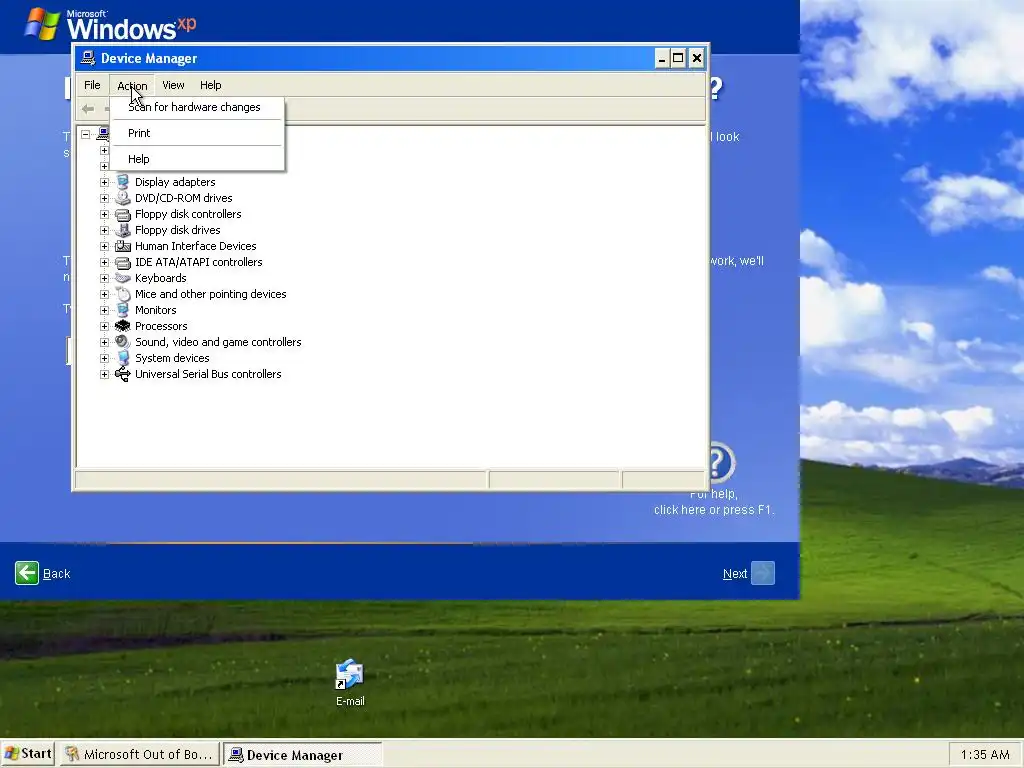1024x768 pixels.
Task: Click the Display adapters icon
Action: pos(123,182)
